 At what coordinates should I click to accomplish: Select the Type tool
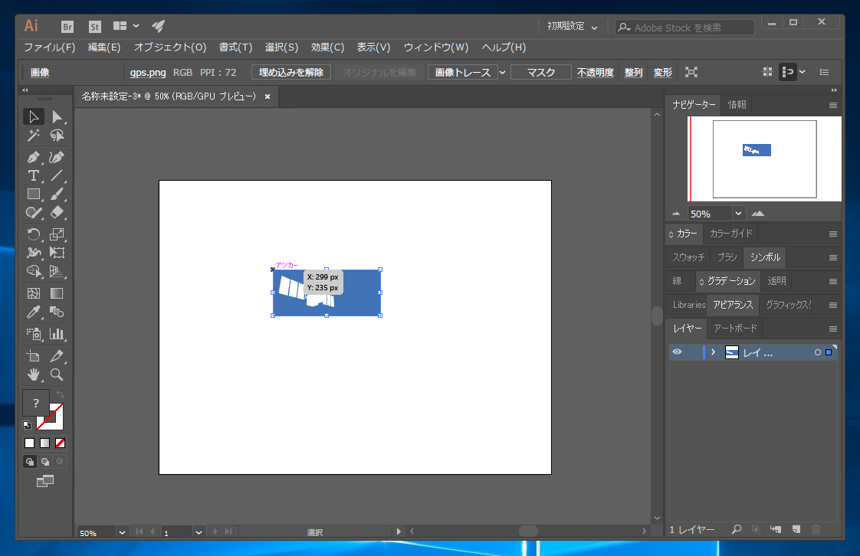point(33,176)
